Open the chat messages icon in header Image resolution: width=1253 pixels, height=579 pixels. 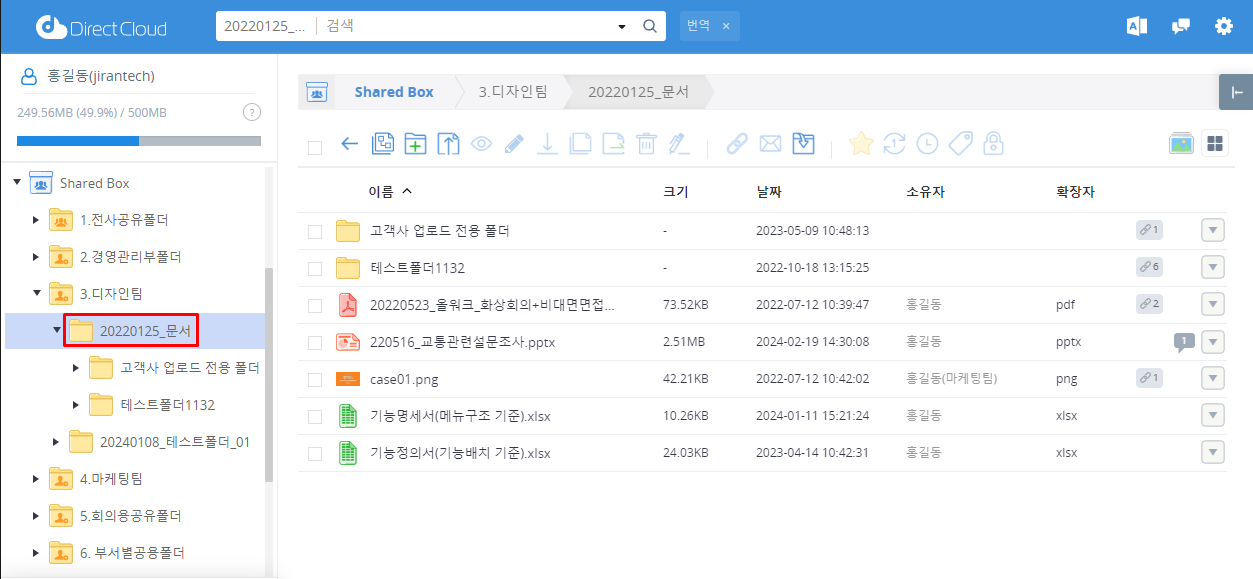(x=1181, y=26)
